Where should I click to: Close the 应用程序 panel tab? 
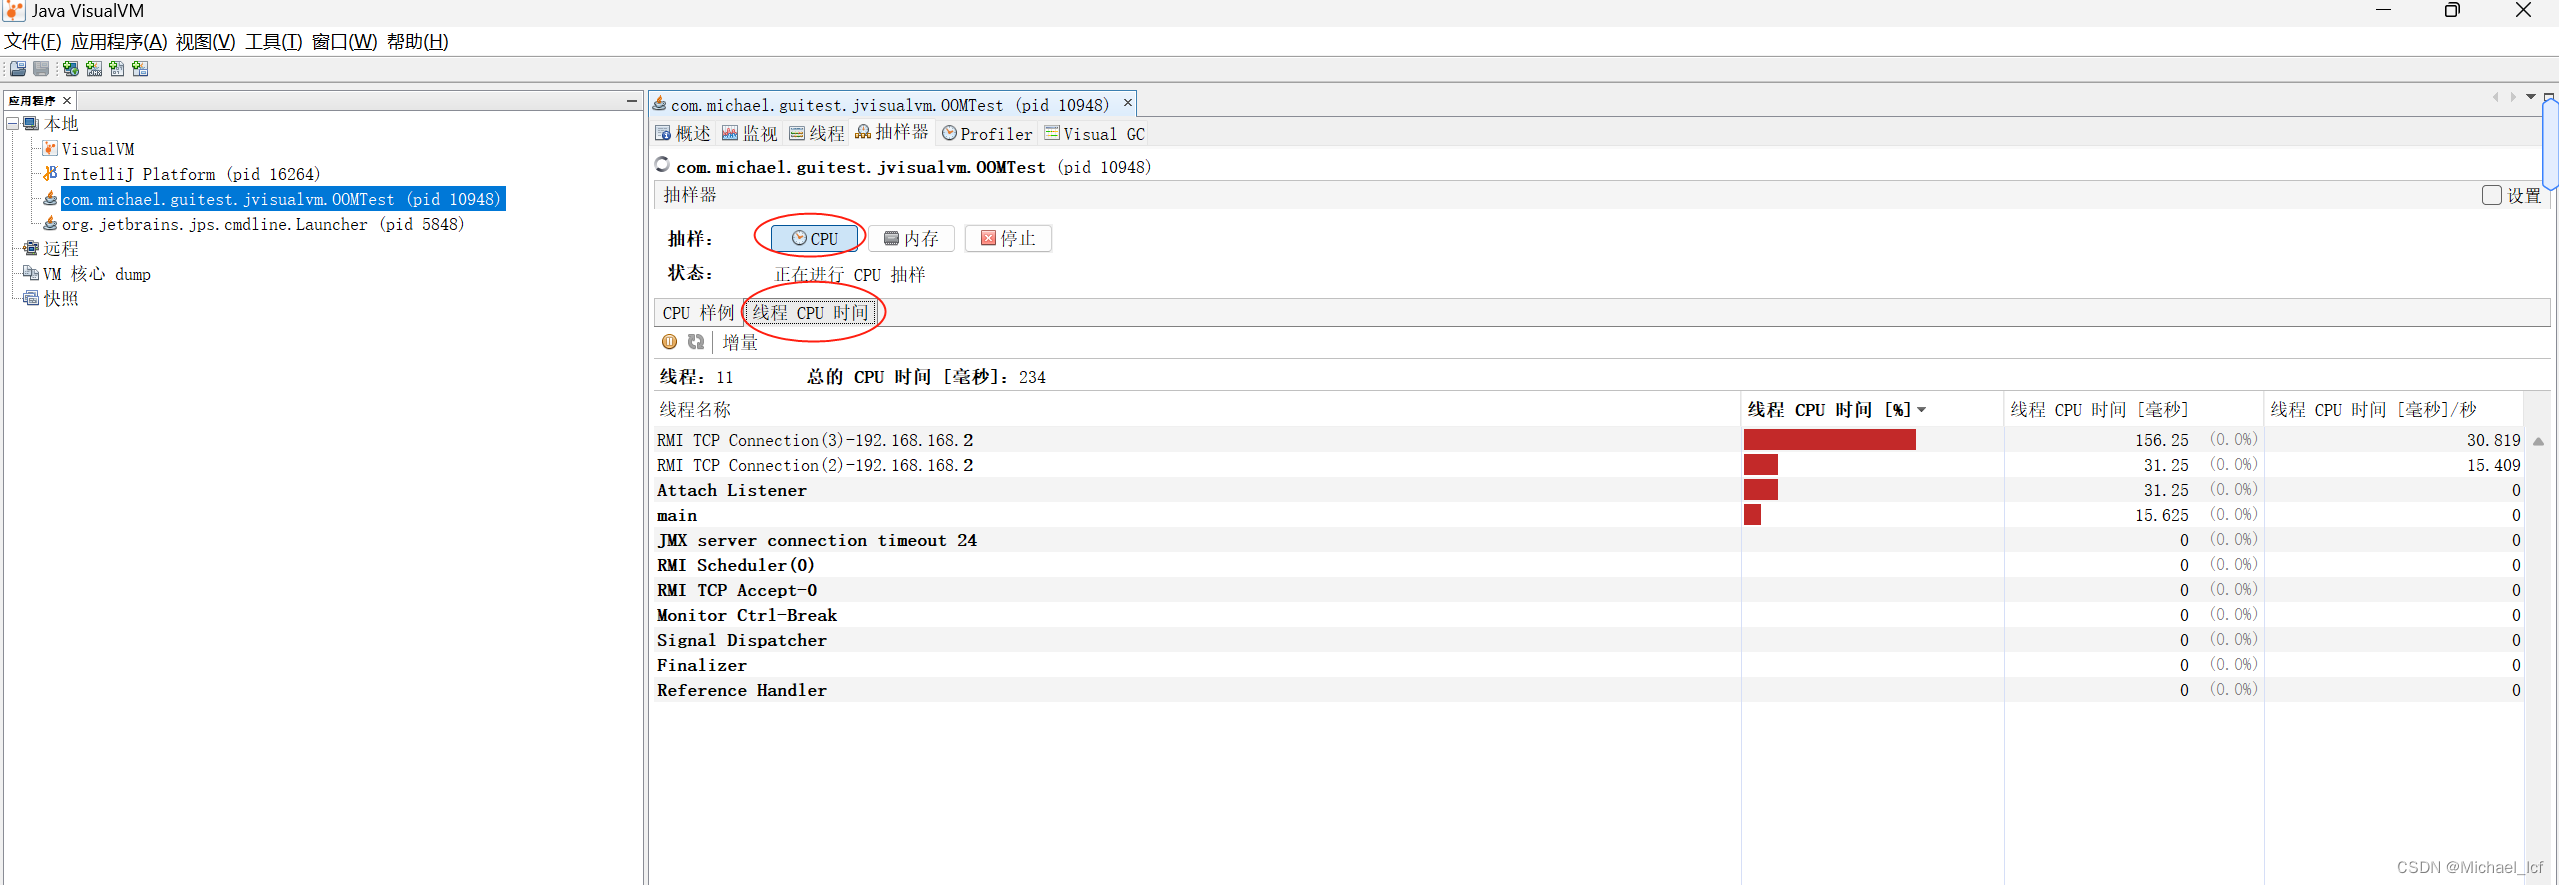[67, 100]
